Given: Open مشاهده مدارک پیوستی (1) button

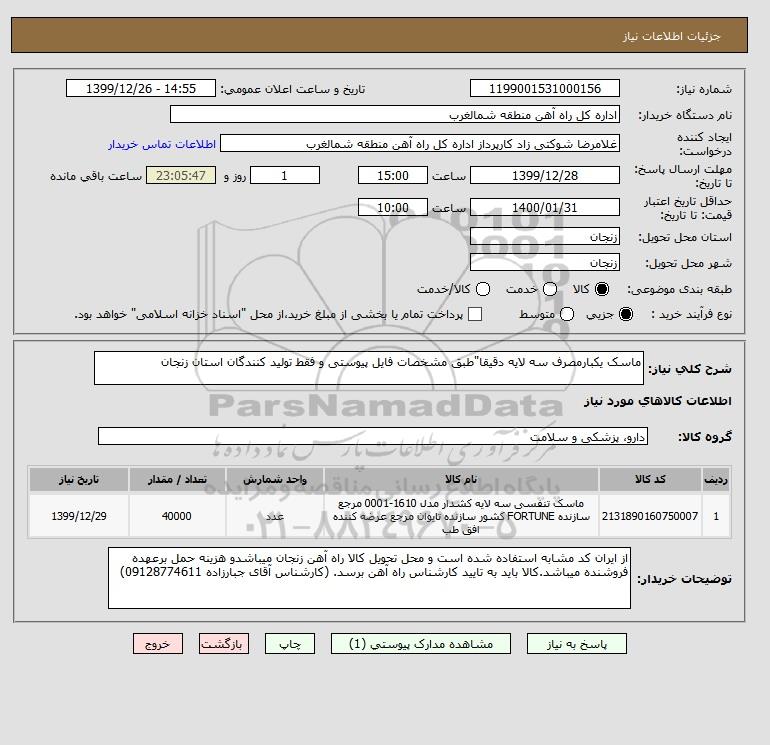Looking at the screenshot, I should pyautogui.click(x=421, y=644).
